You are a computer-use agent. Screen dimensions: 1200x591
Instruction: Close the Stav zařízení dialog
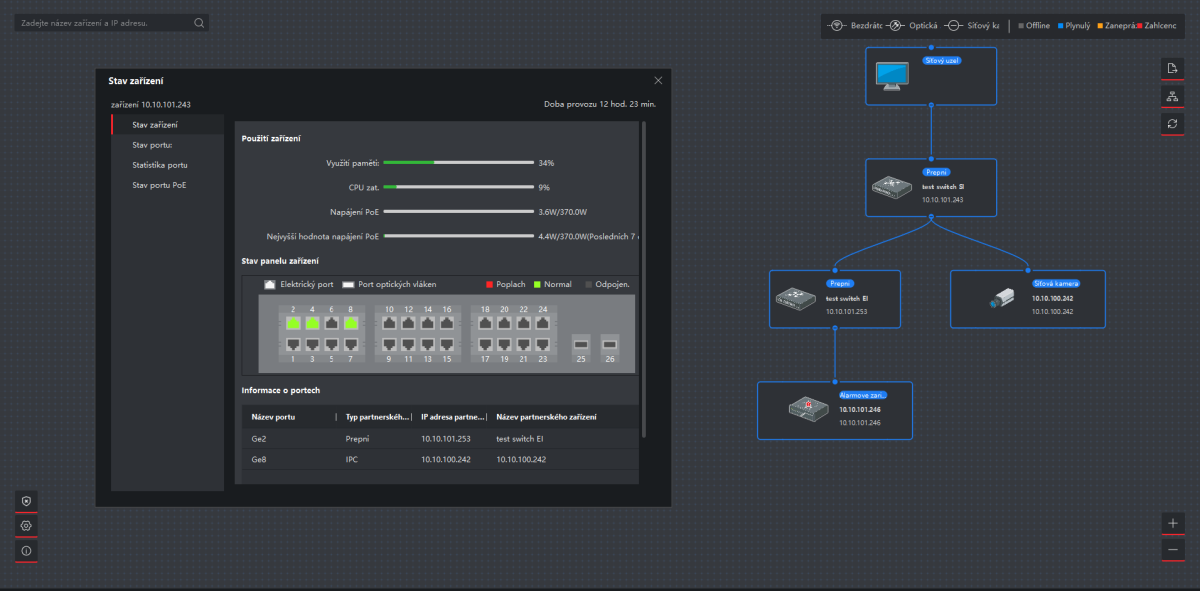658,80
